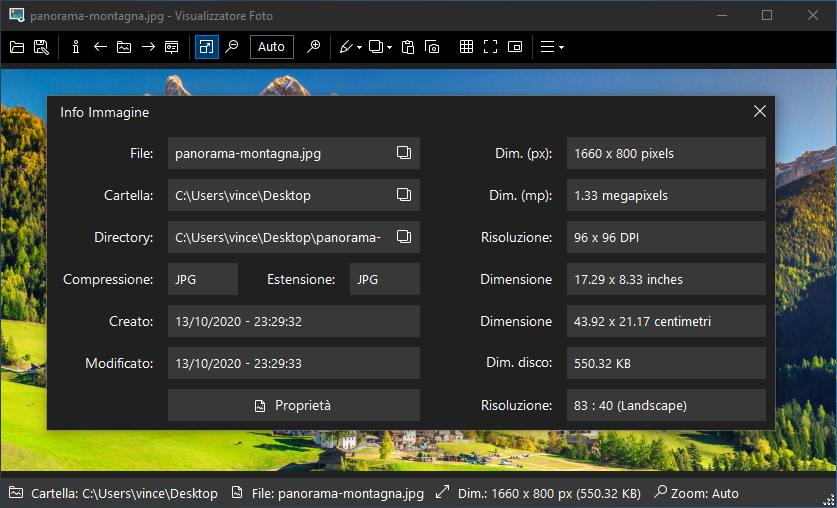Start the slideshow presentation icon

click(171, 47)
